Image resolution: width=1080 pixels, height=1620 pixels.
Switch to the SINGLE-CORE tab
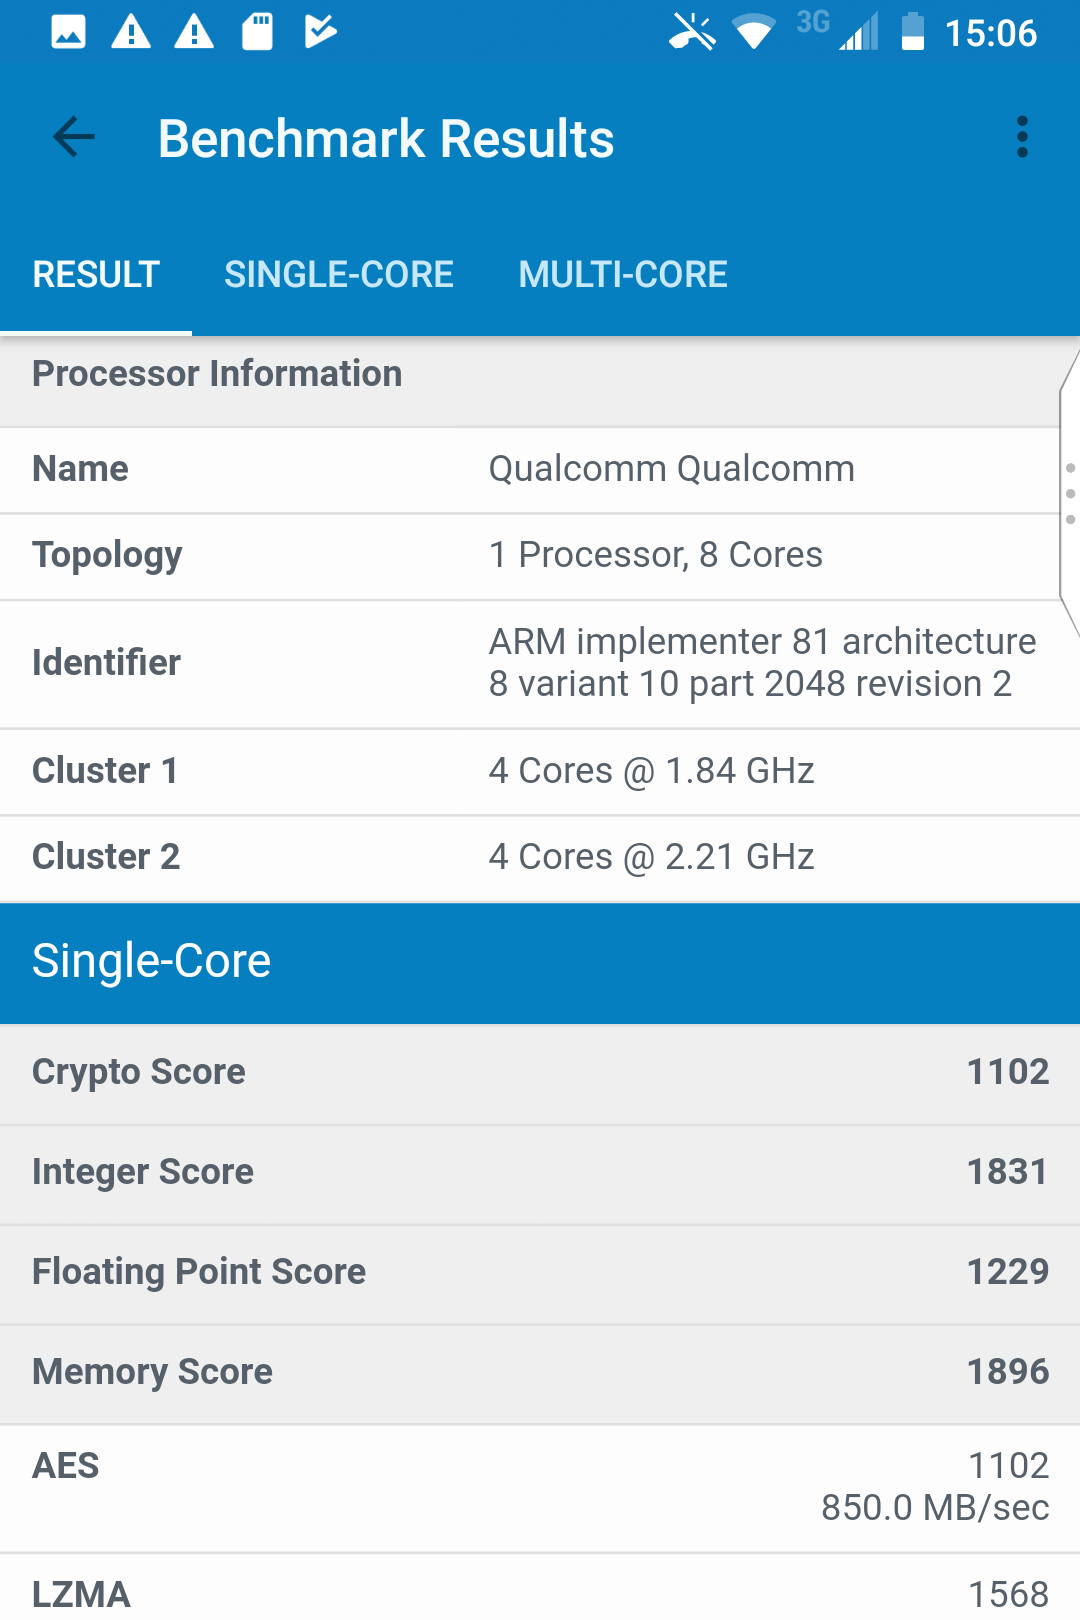339,275
